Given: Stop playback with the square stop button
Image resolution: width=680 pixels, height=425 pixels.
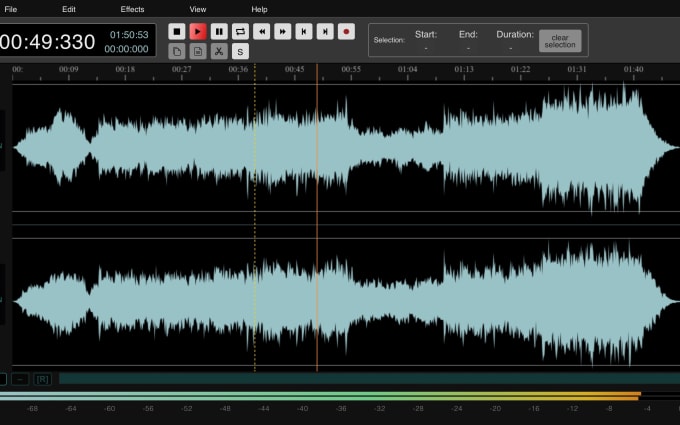Looking at the screenshot, I should (177, 32).
